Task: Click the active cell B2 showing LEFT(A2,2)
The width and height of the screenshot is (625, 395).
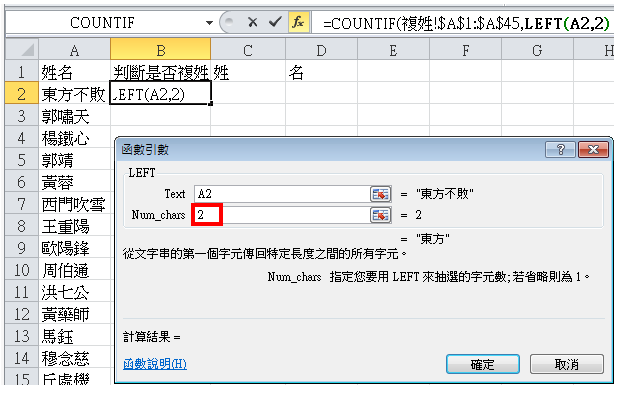Action: (161, 94)
